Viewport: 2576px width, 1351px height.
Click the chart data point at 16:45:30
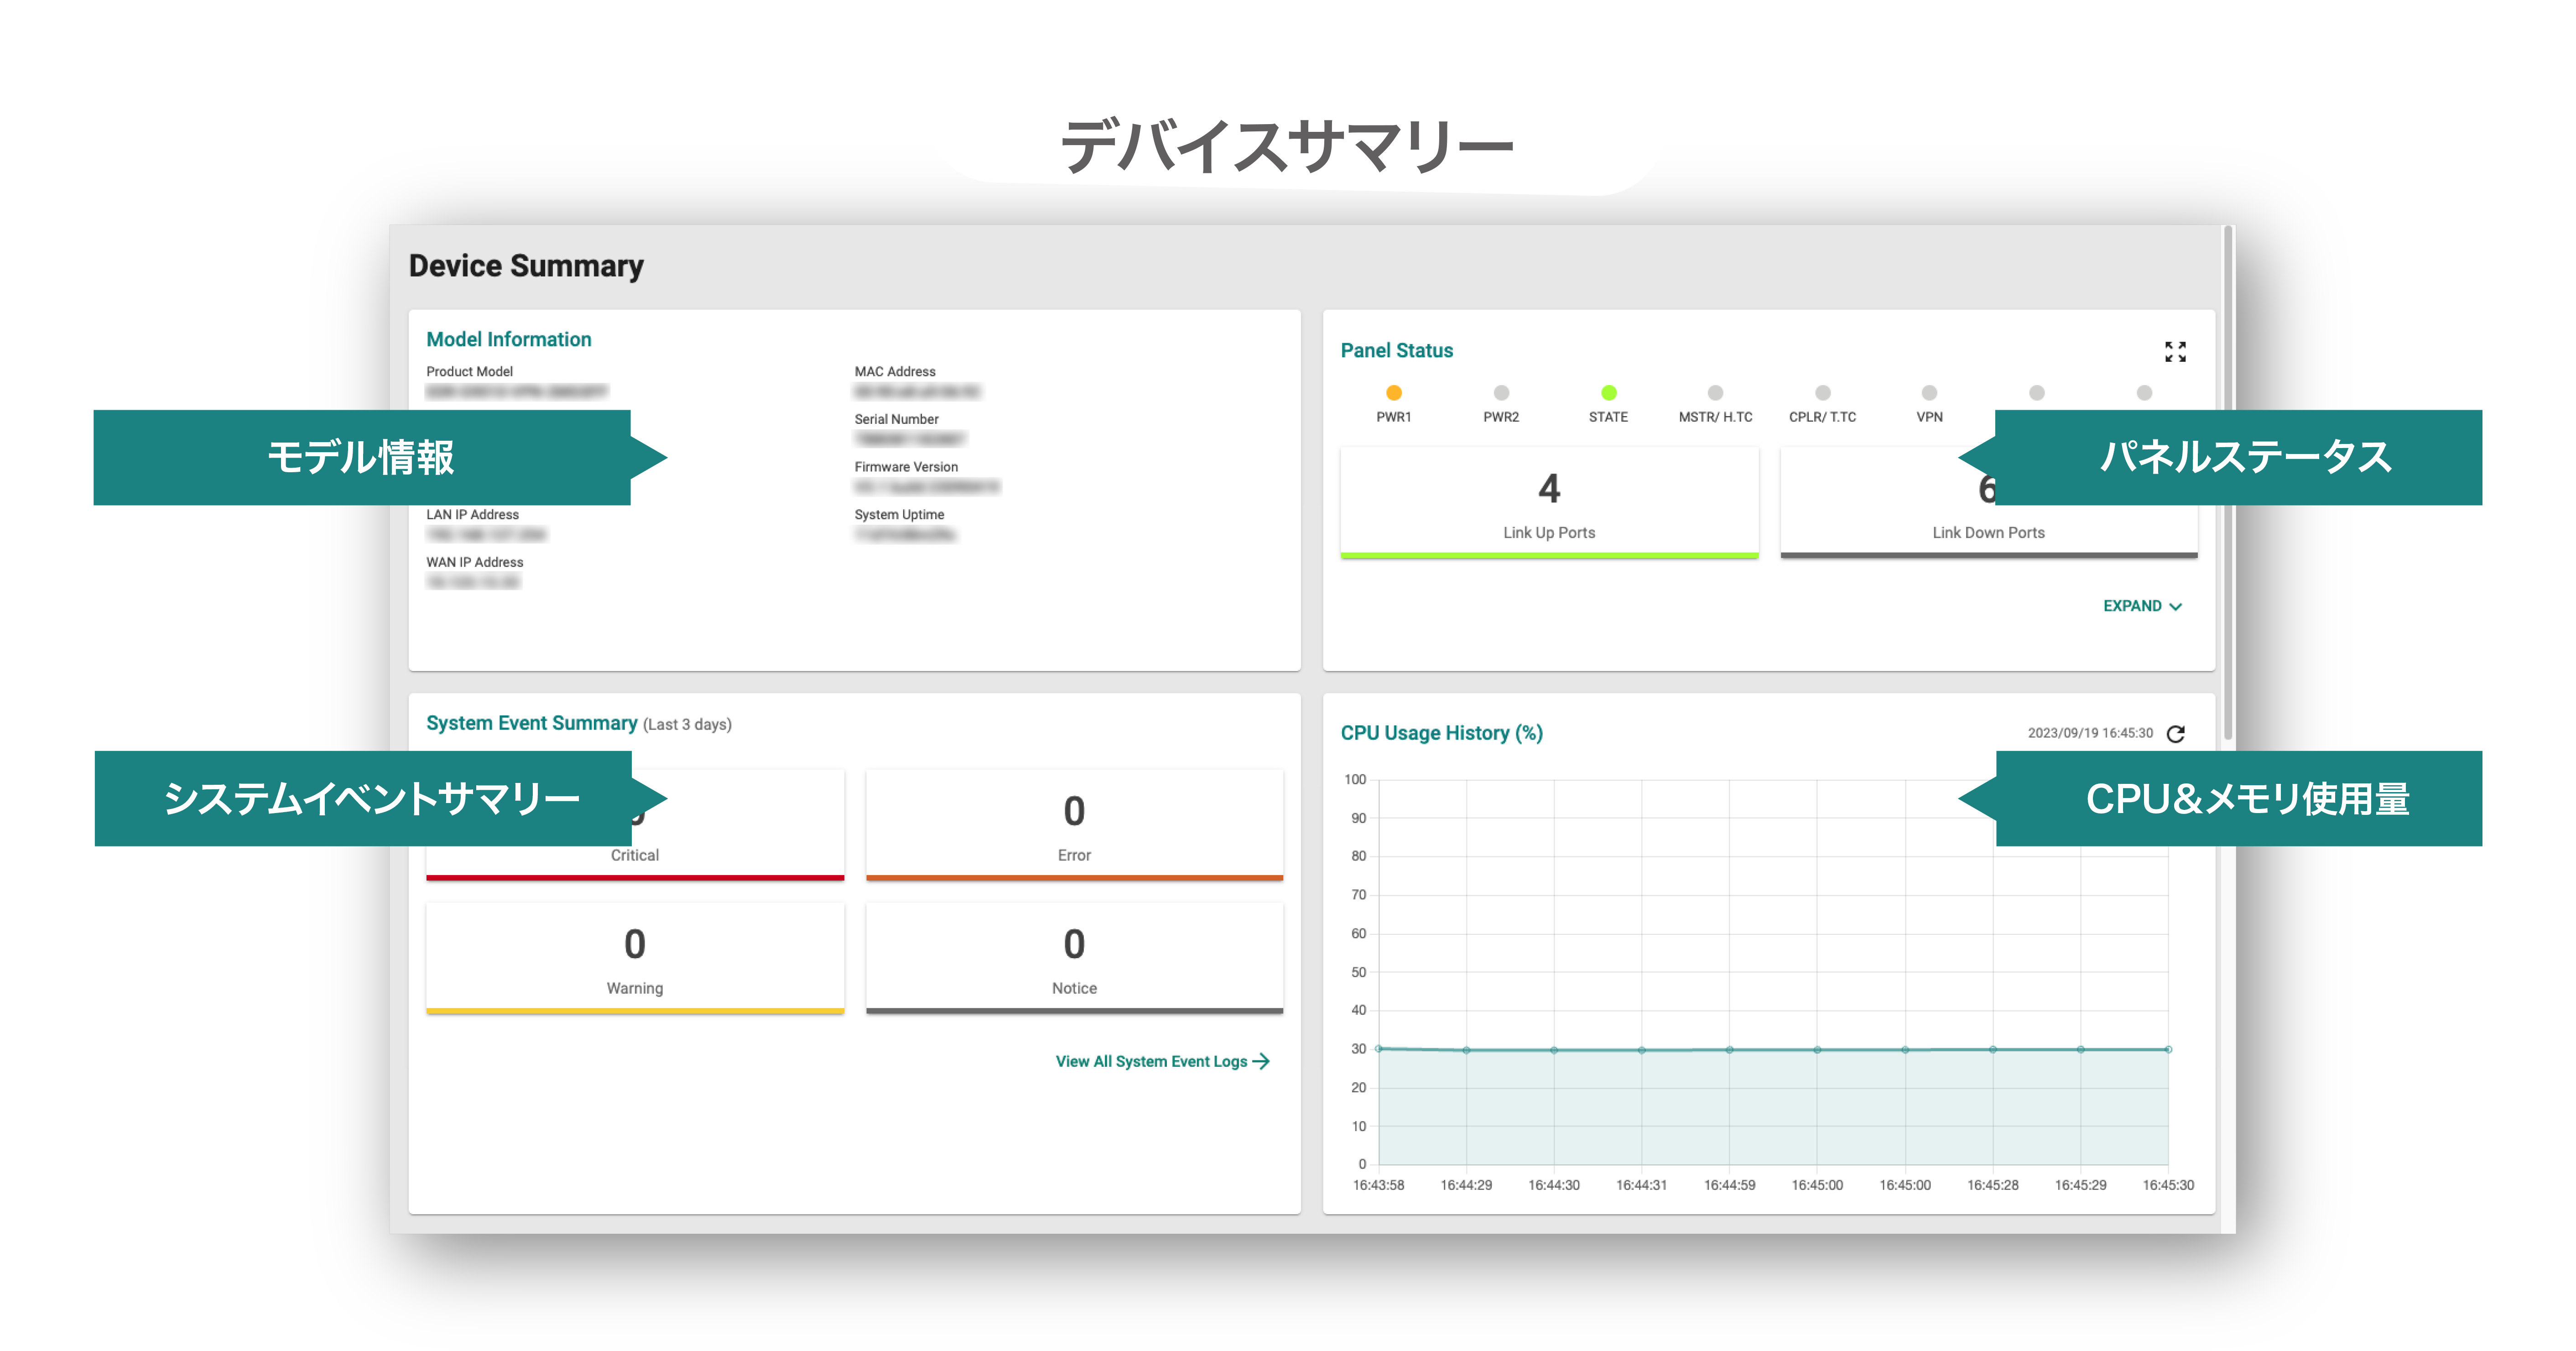point(2168,1049)
